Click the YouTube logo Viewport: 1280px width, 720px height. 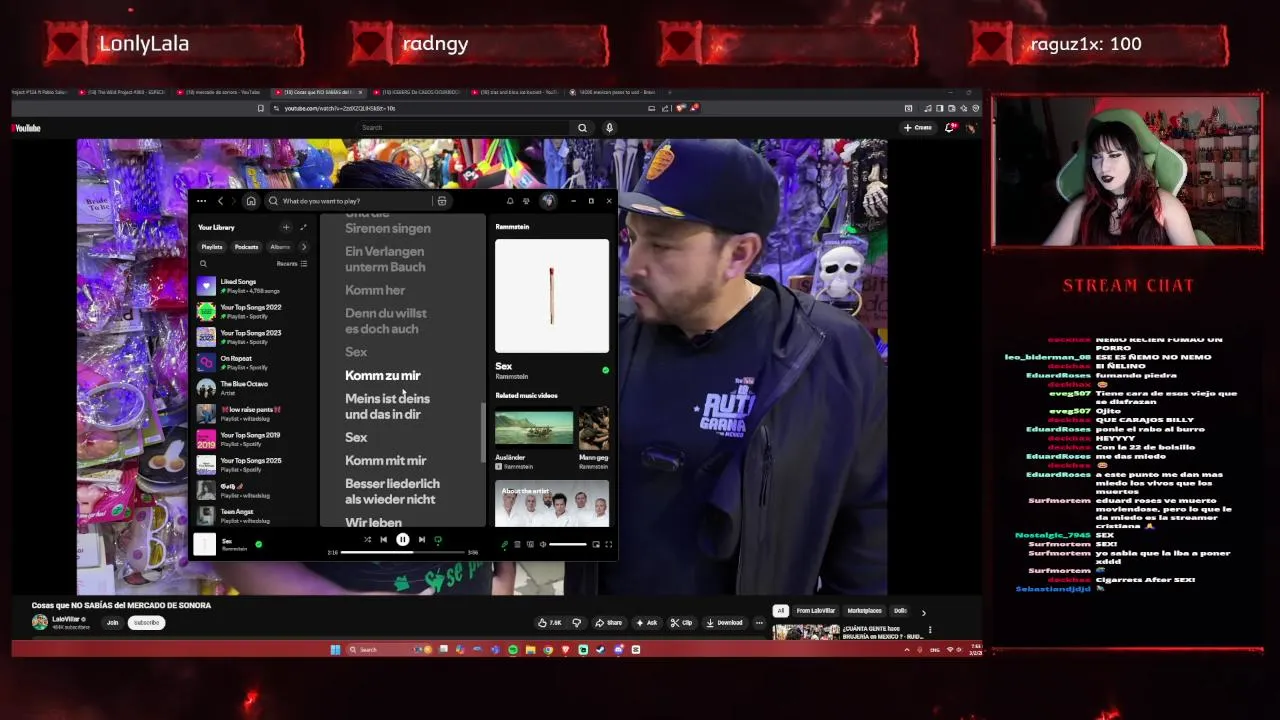click(27, 128)
